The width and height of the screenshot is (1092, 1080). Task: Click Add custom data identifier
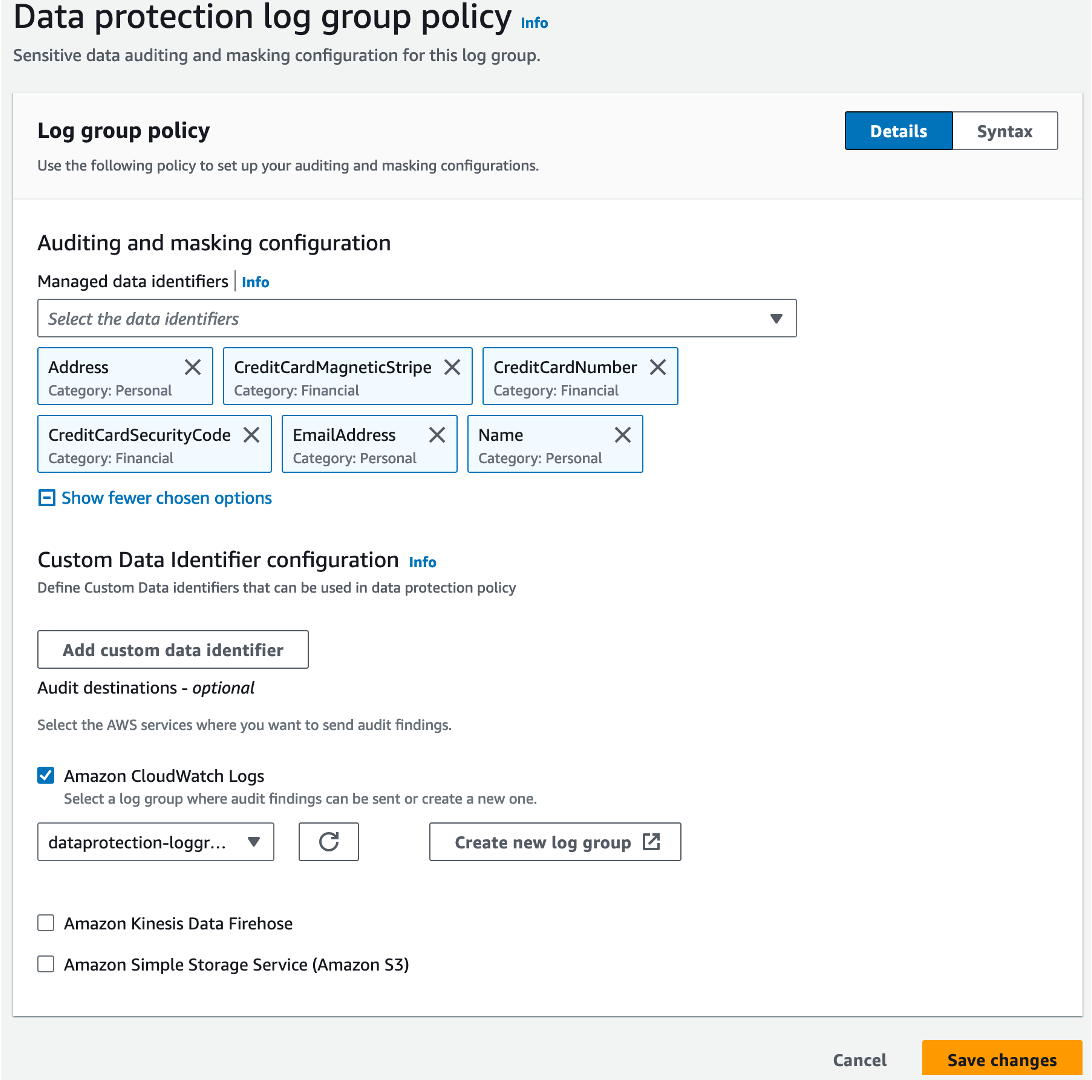(x=172, y=649)
